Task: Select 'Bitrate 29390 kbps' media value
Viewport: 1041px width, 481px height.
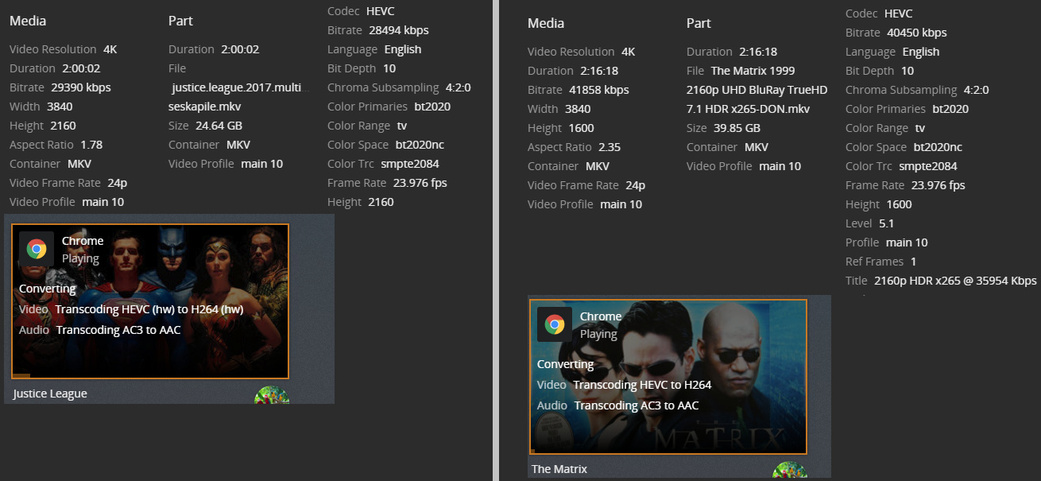Action: (60, 88)
